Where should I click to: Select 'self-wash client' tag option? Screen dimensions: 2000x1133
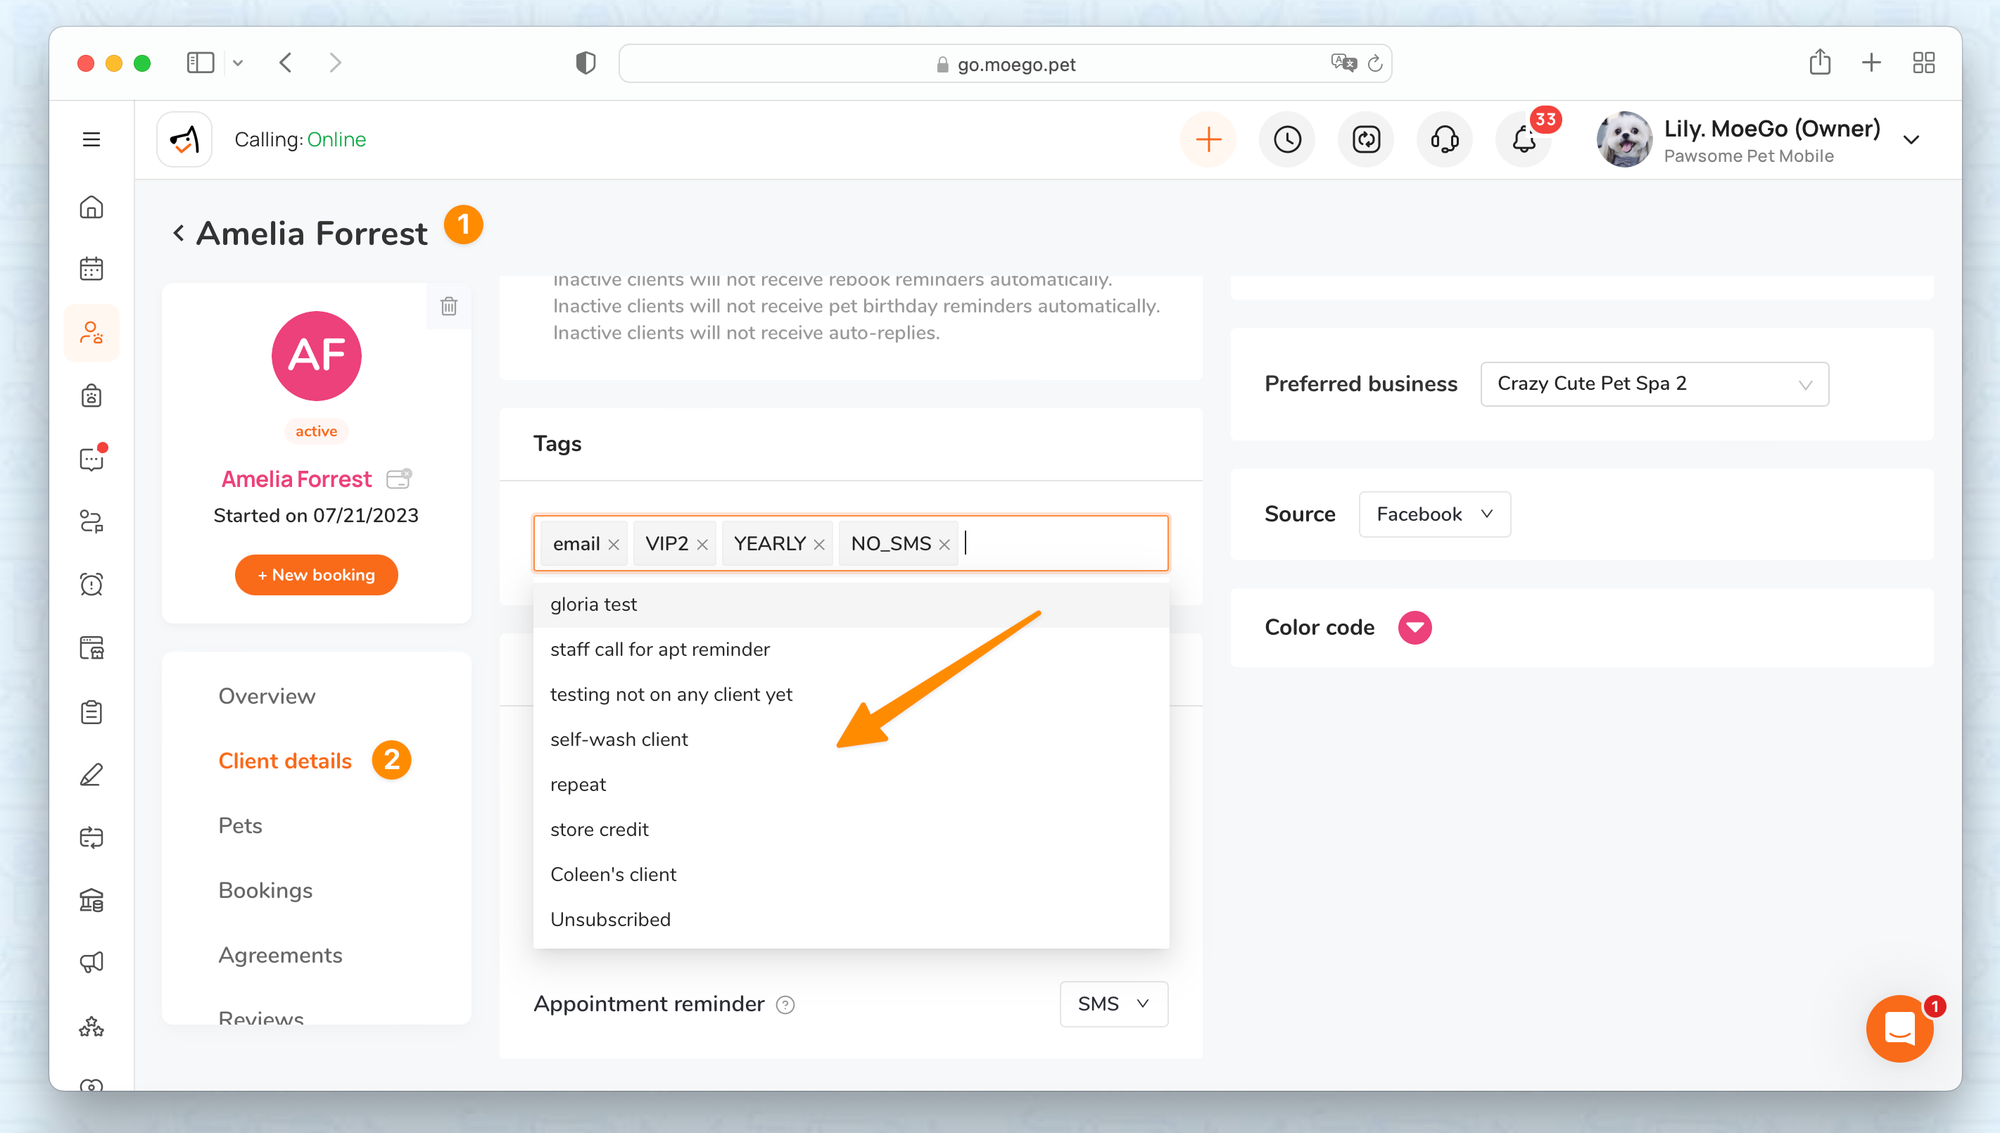(619, 739)
